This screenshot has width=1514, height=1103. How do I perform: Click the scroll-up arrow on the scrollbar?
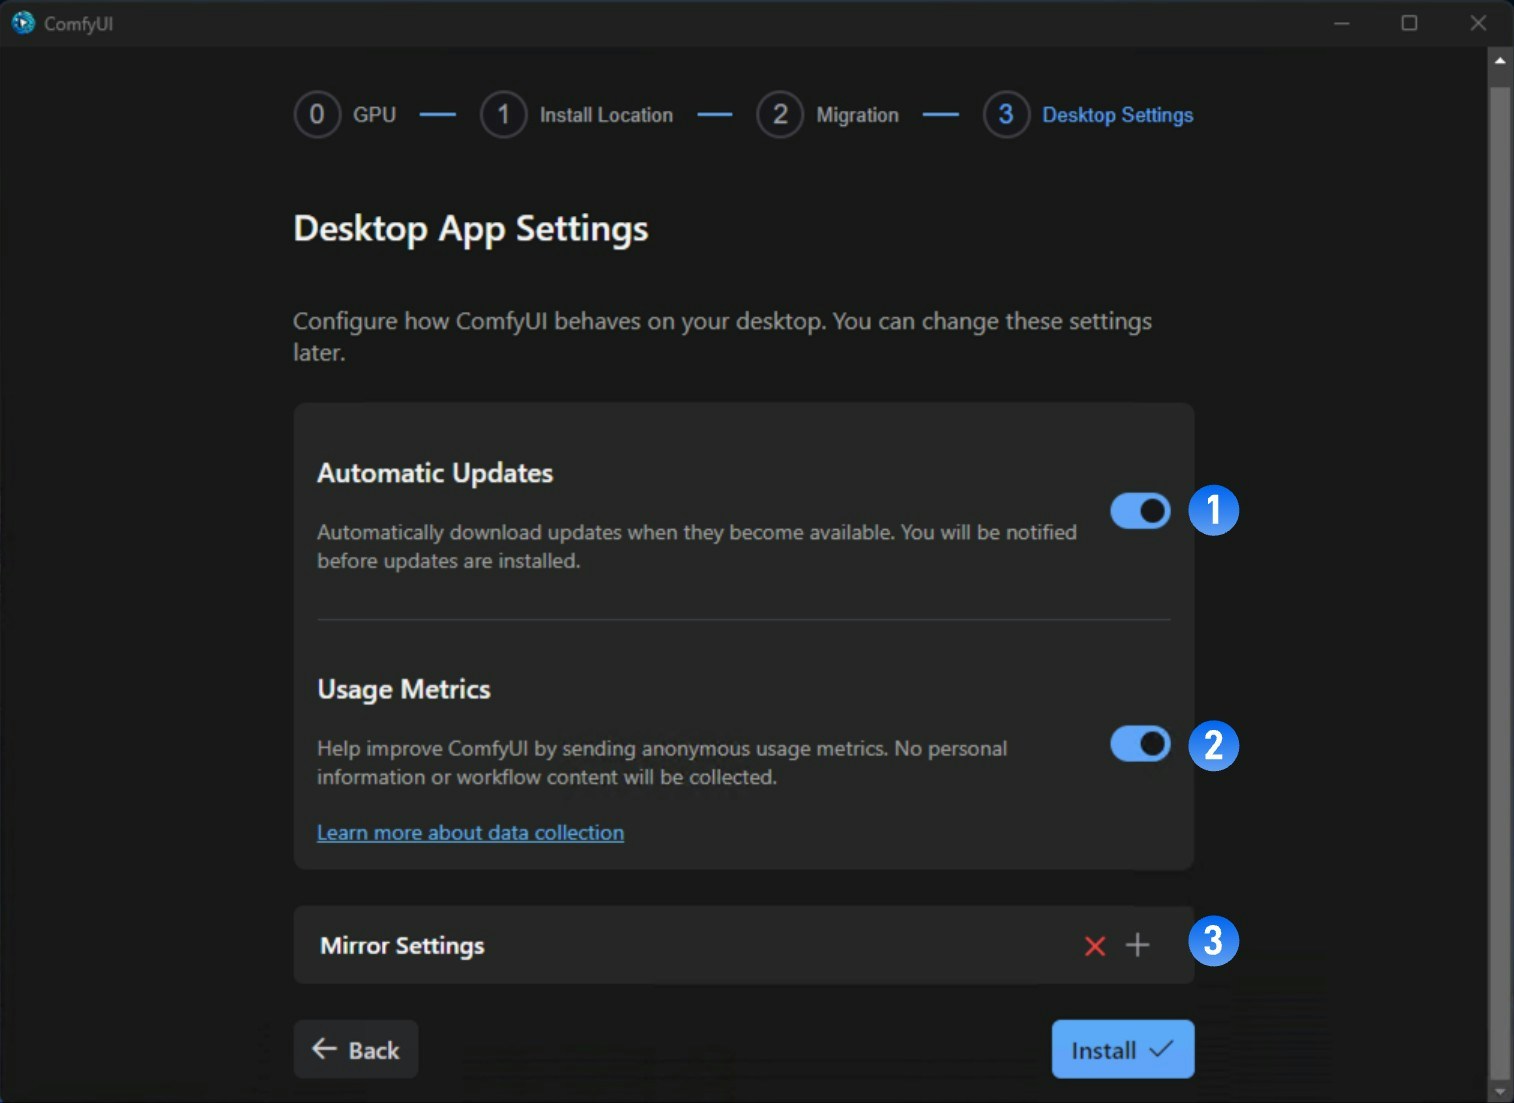(x=1500, y=63)
